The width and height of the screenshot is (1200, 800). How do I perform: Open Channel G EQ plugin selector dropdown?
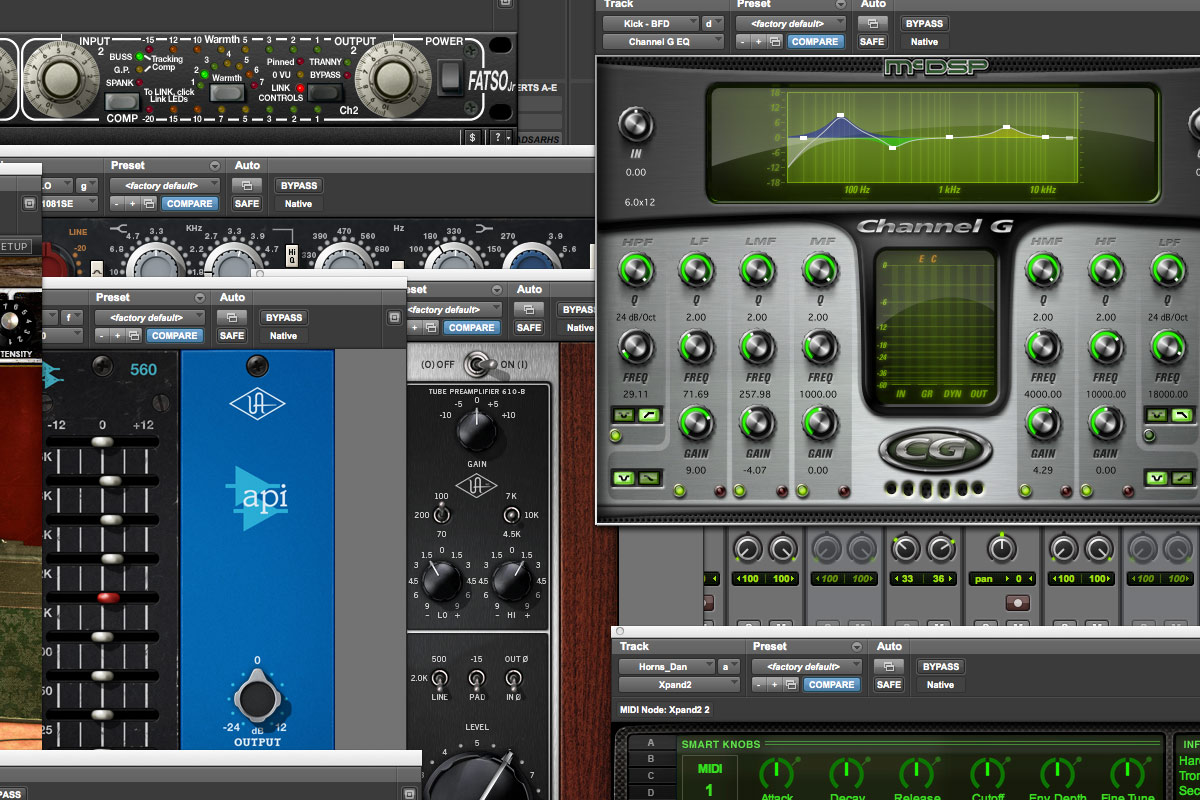pyautogui.click(x=662, y=42)
